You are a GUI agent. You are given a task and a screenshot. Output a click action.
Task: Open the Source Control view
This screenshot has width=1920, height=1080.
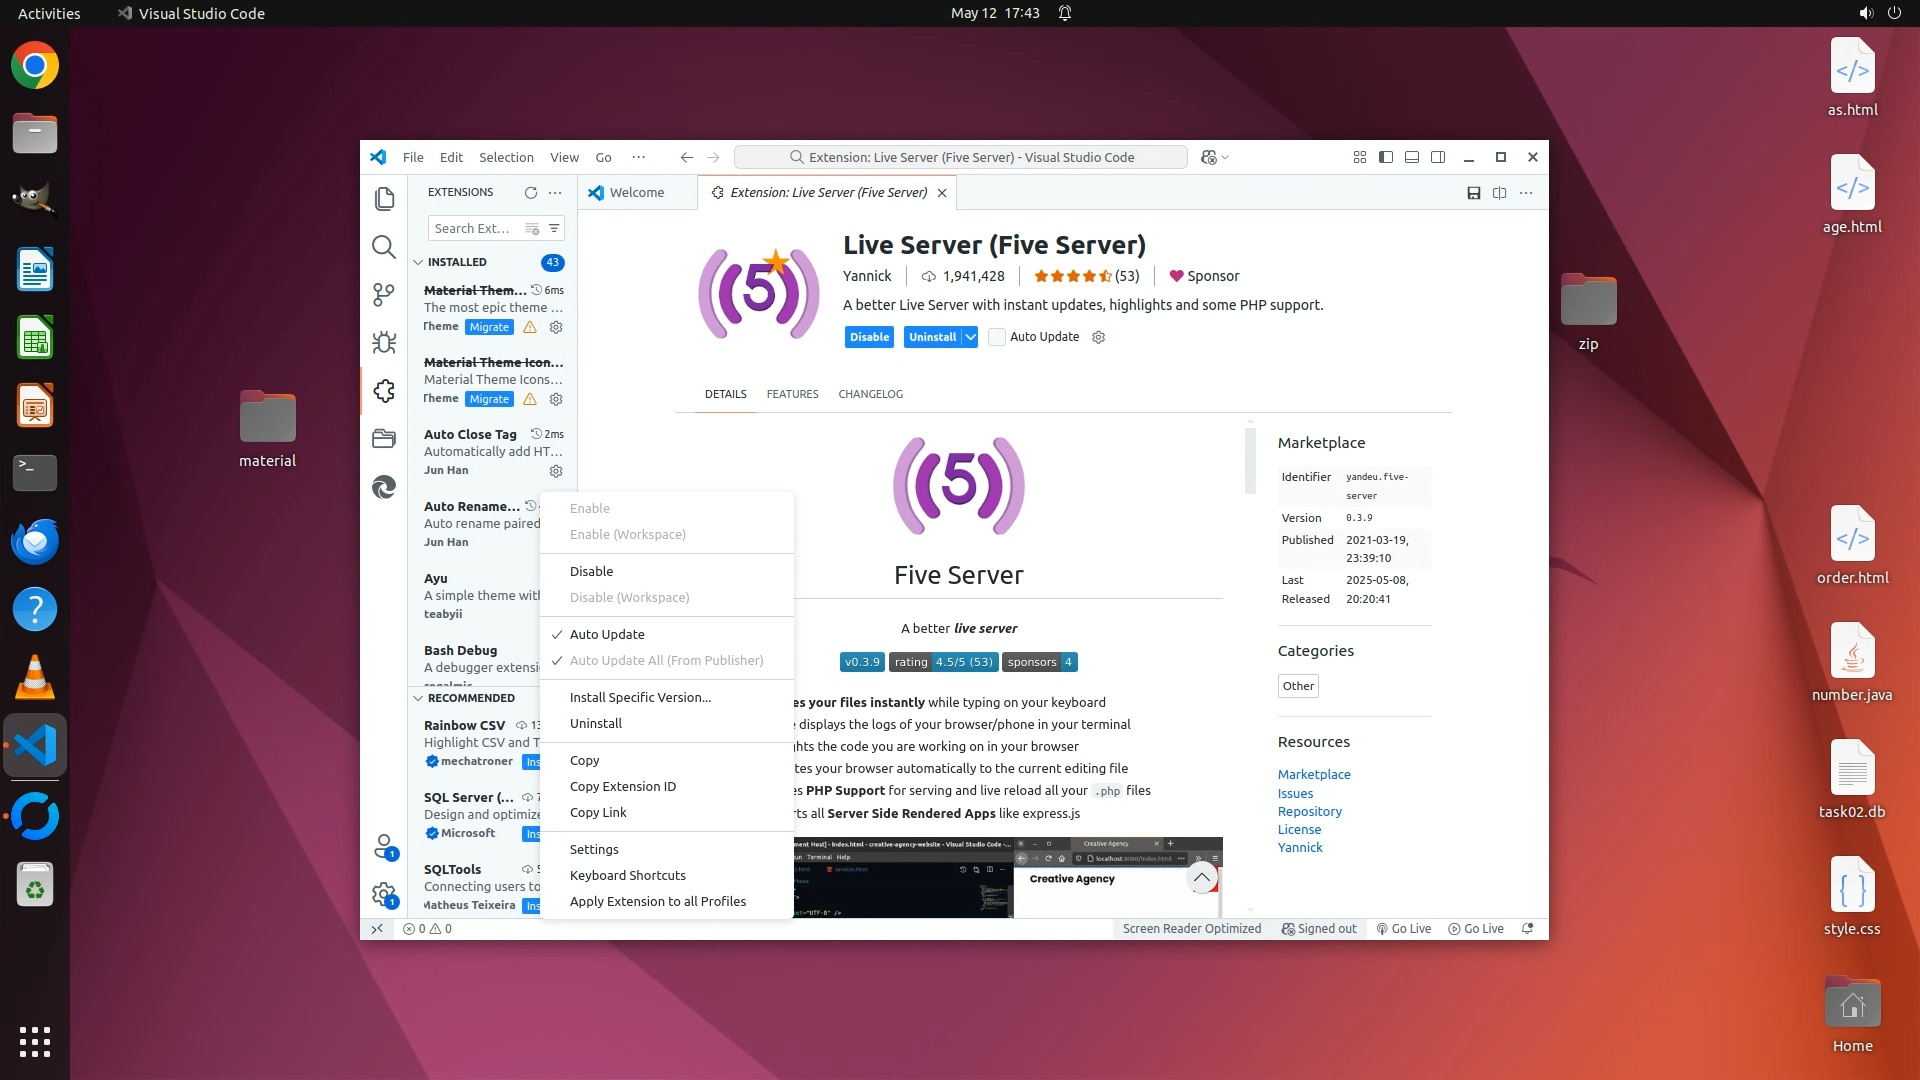click(x=384, y=295)
